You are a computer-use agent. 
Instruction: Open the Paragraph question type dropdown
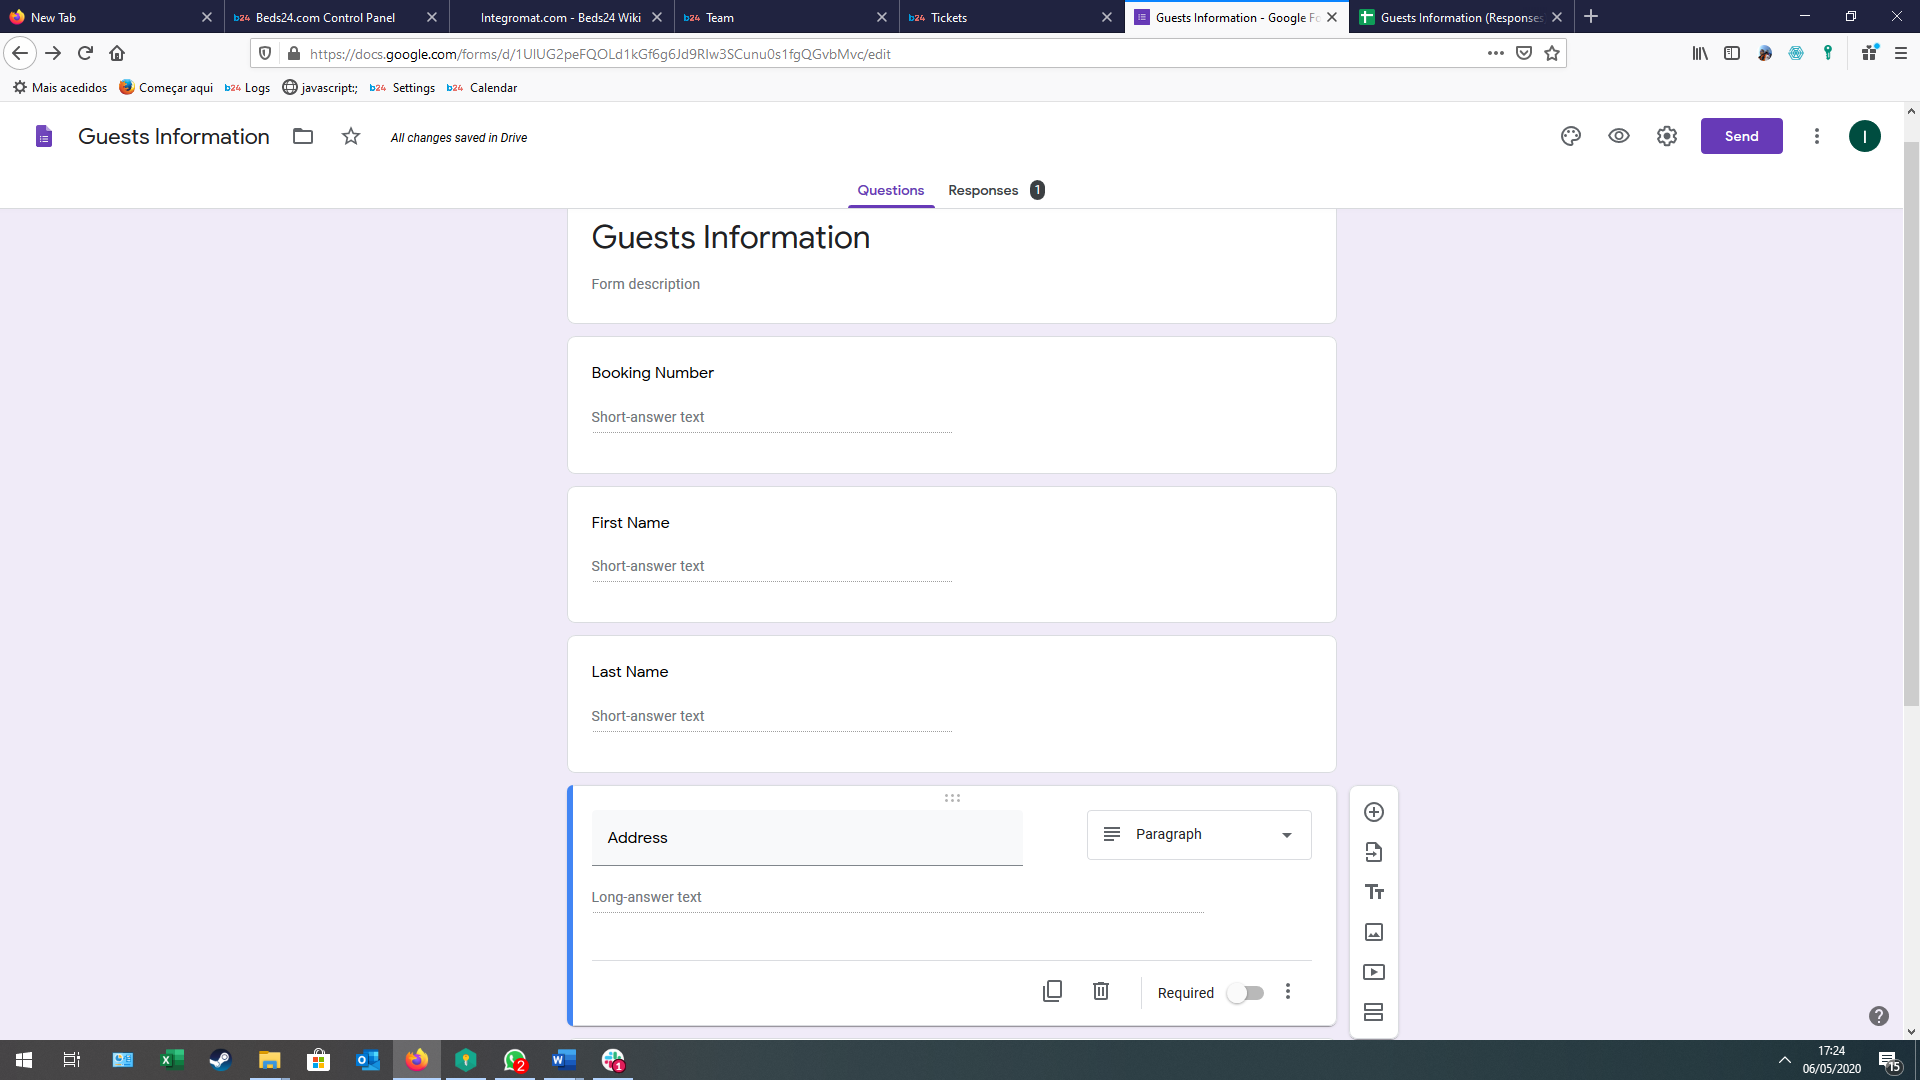[x=1199, y=835]
